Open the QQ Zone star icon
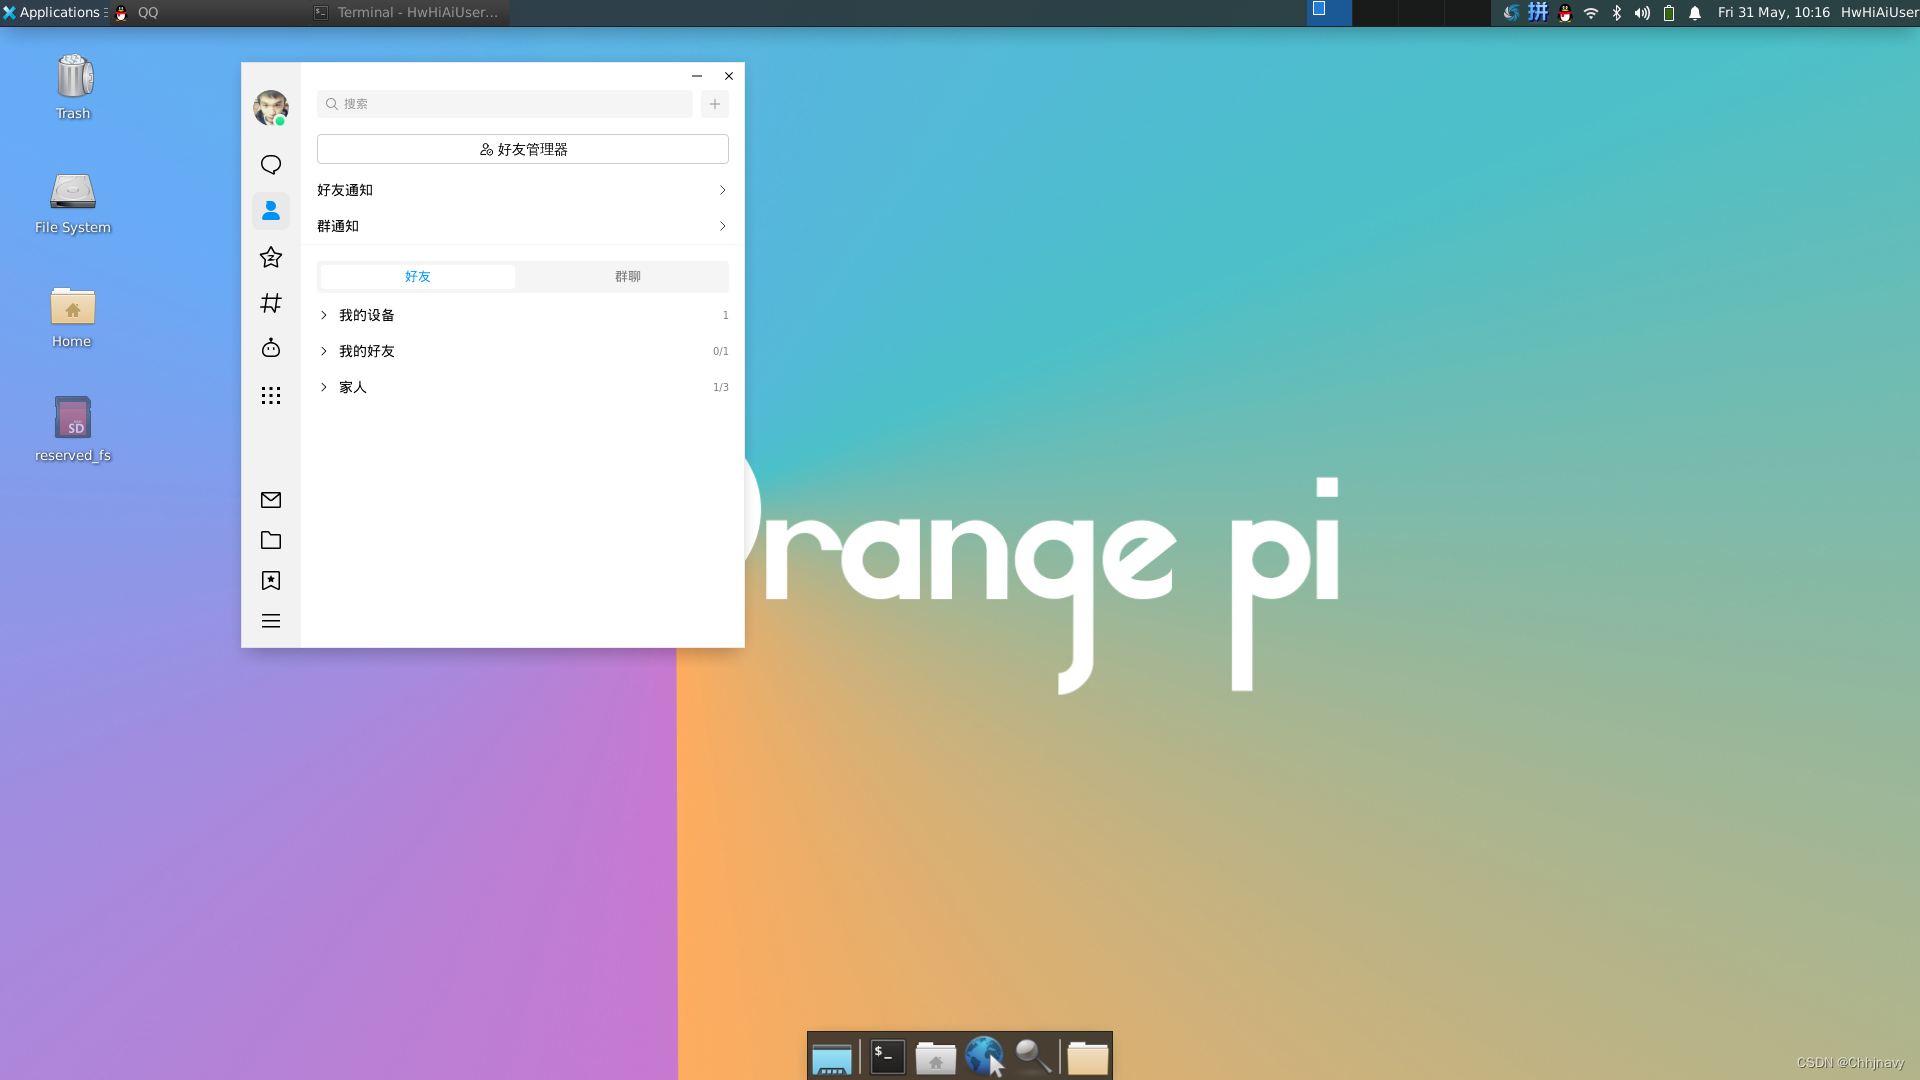 271,257
